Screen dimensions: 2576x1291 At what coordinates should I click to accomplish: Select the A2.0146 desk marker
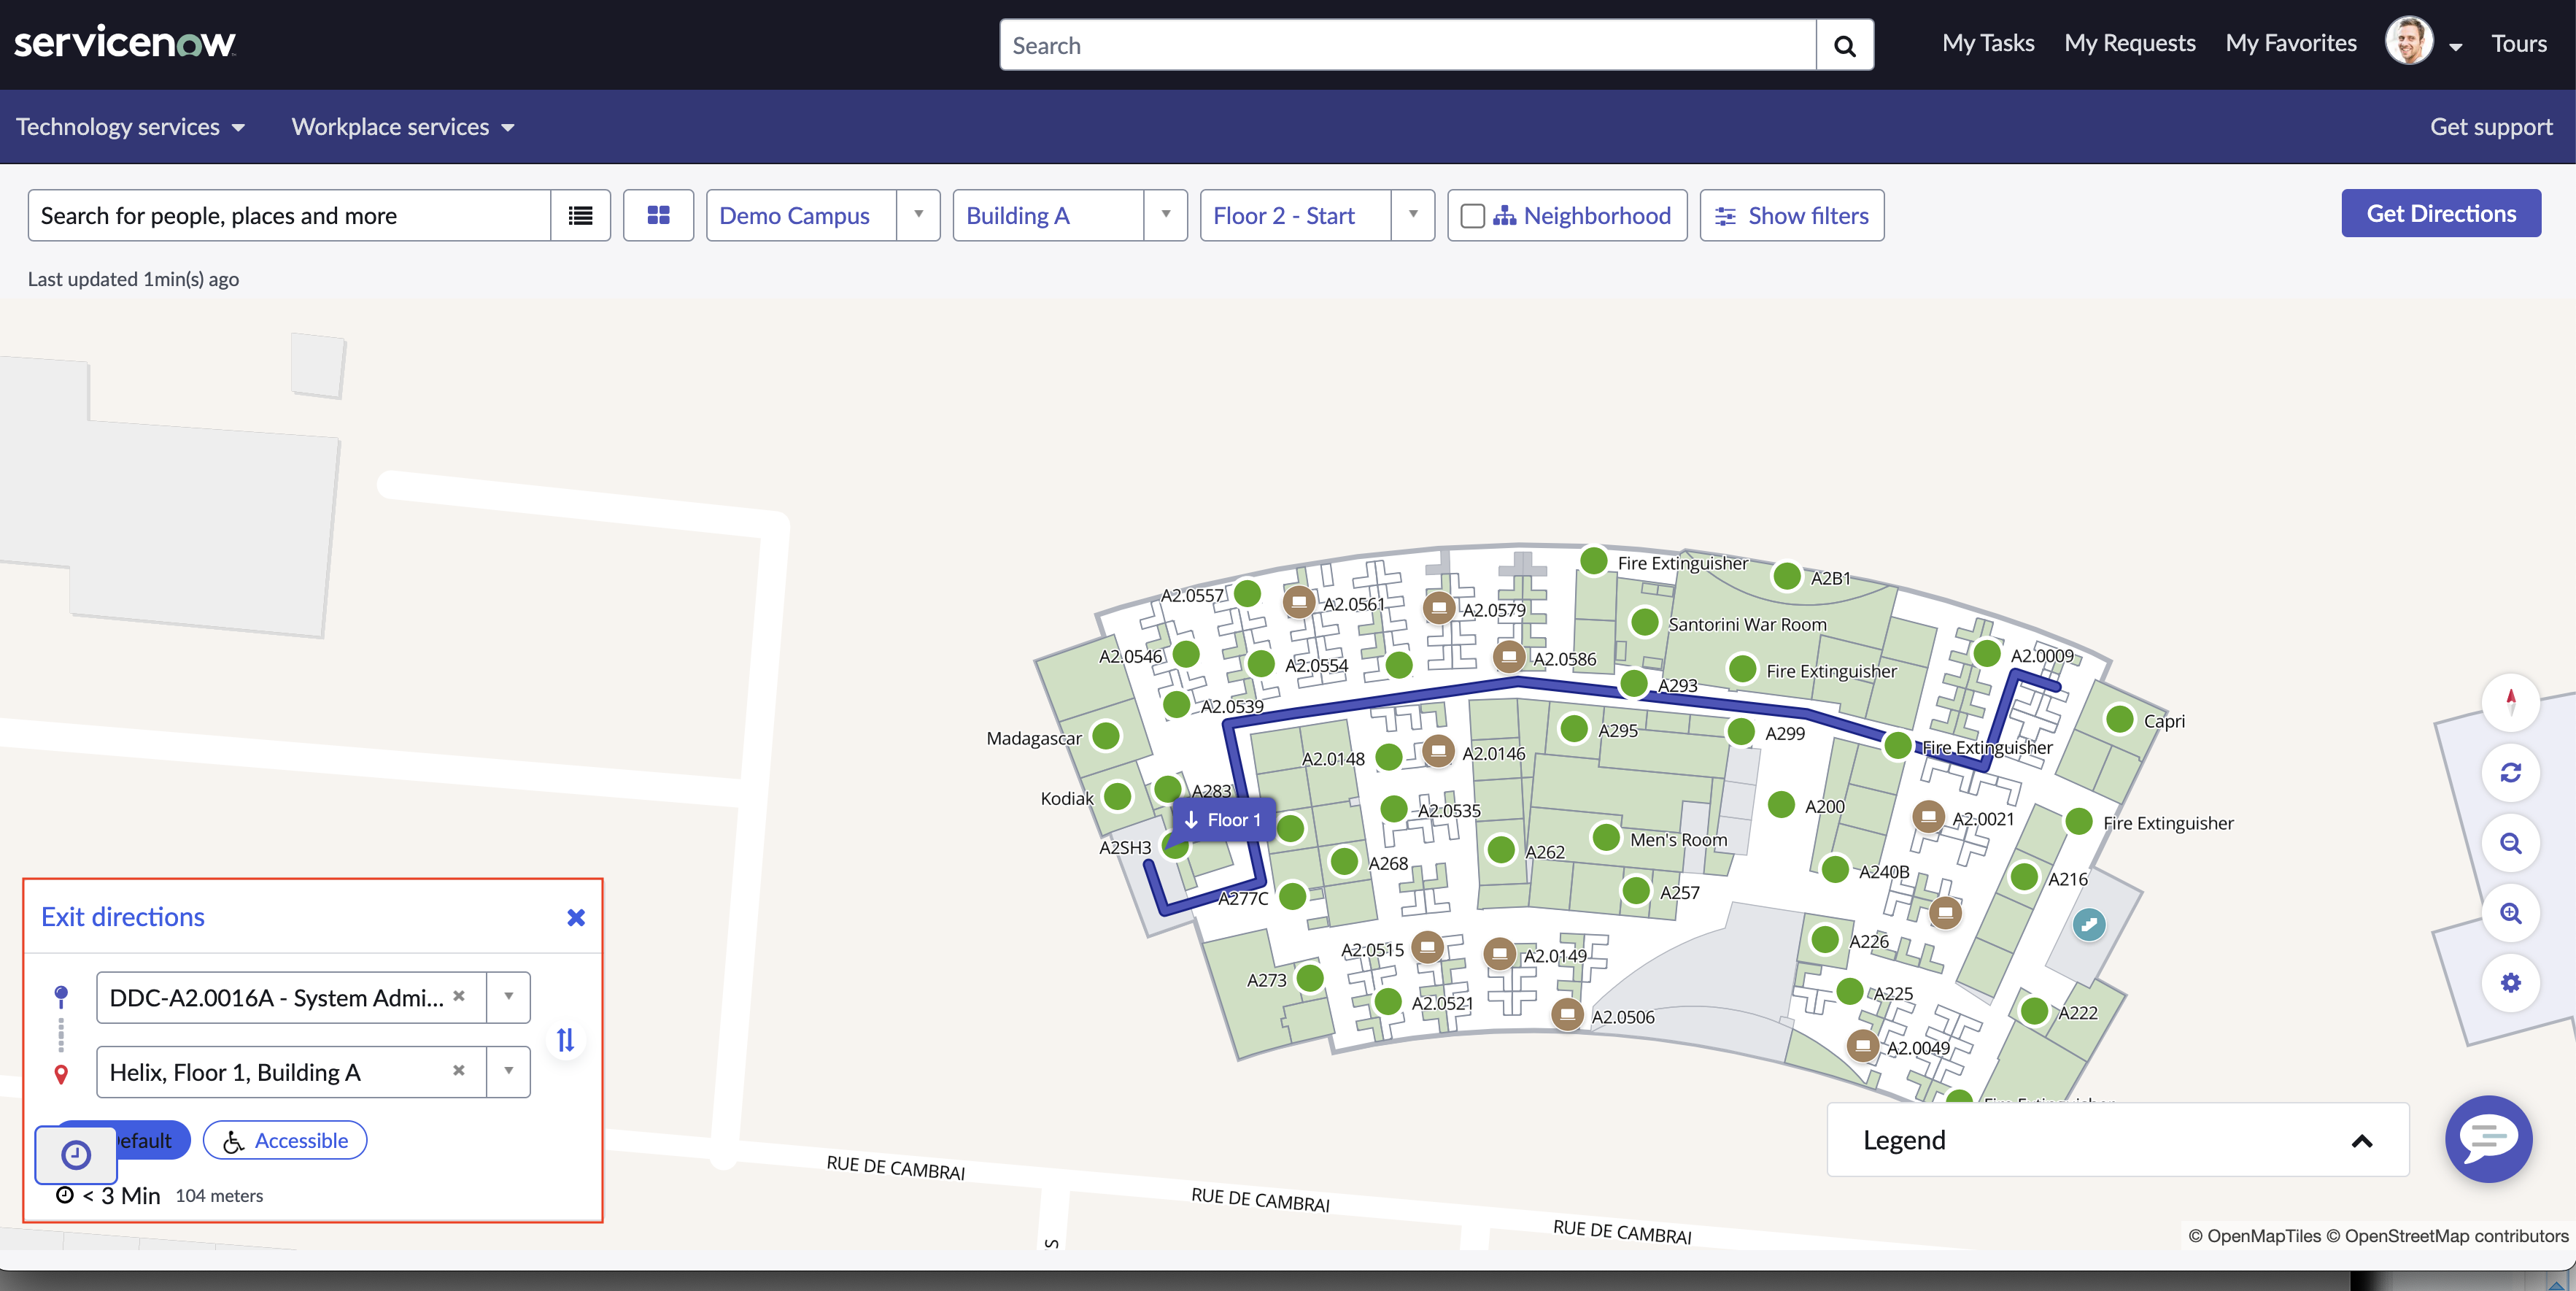[x=1437, y=750]
